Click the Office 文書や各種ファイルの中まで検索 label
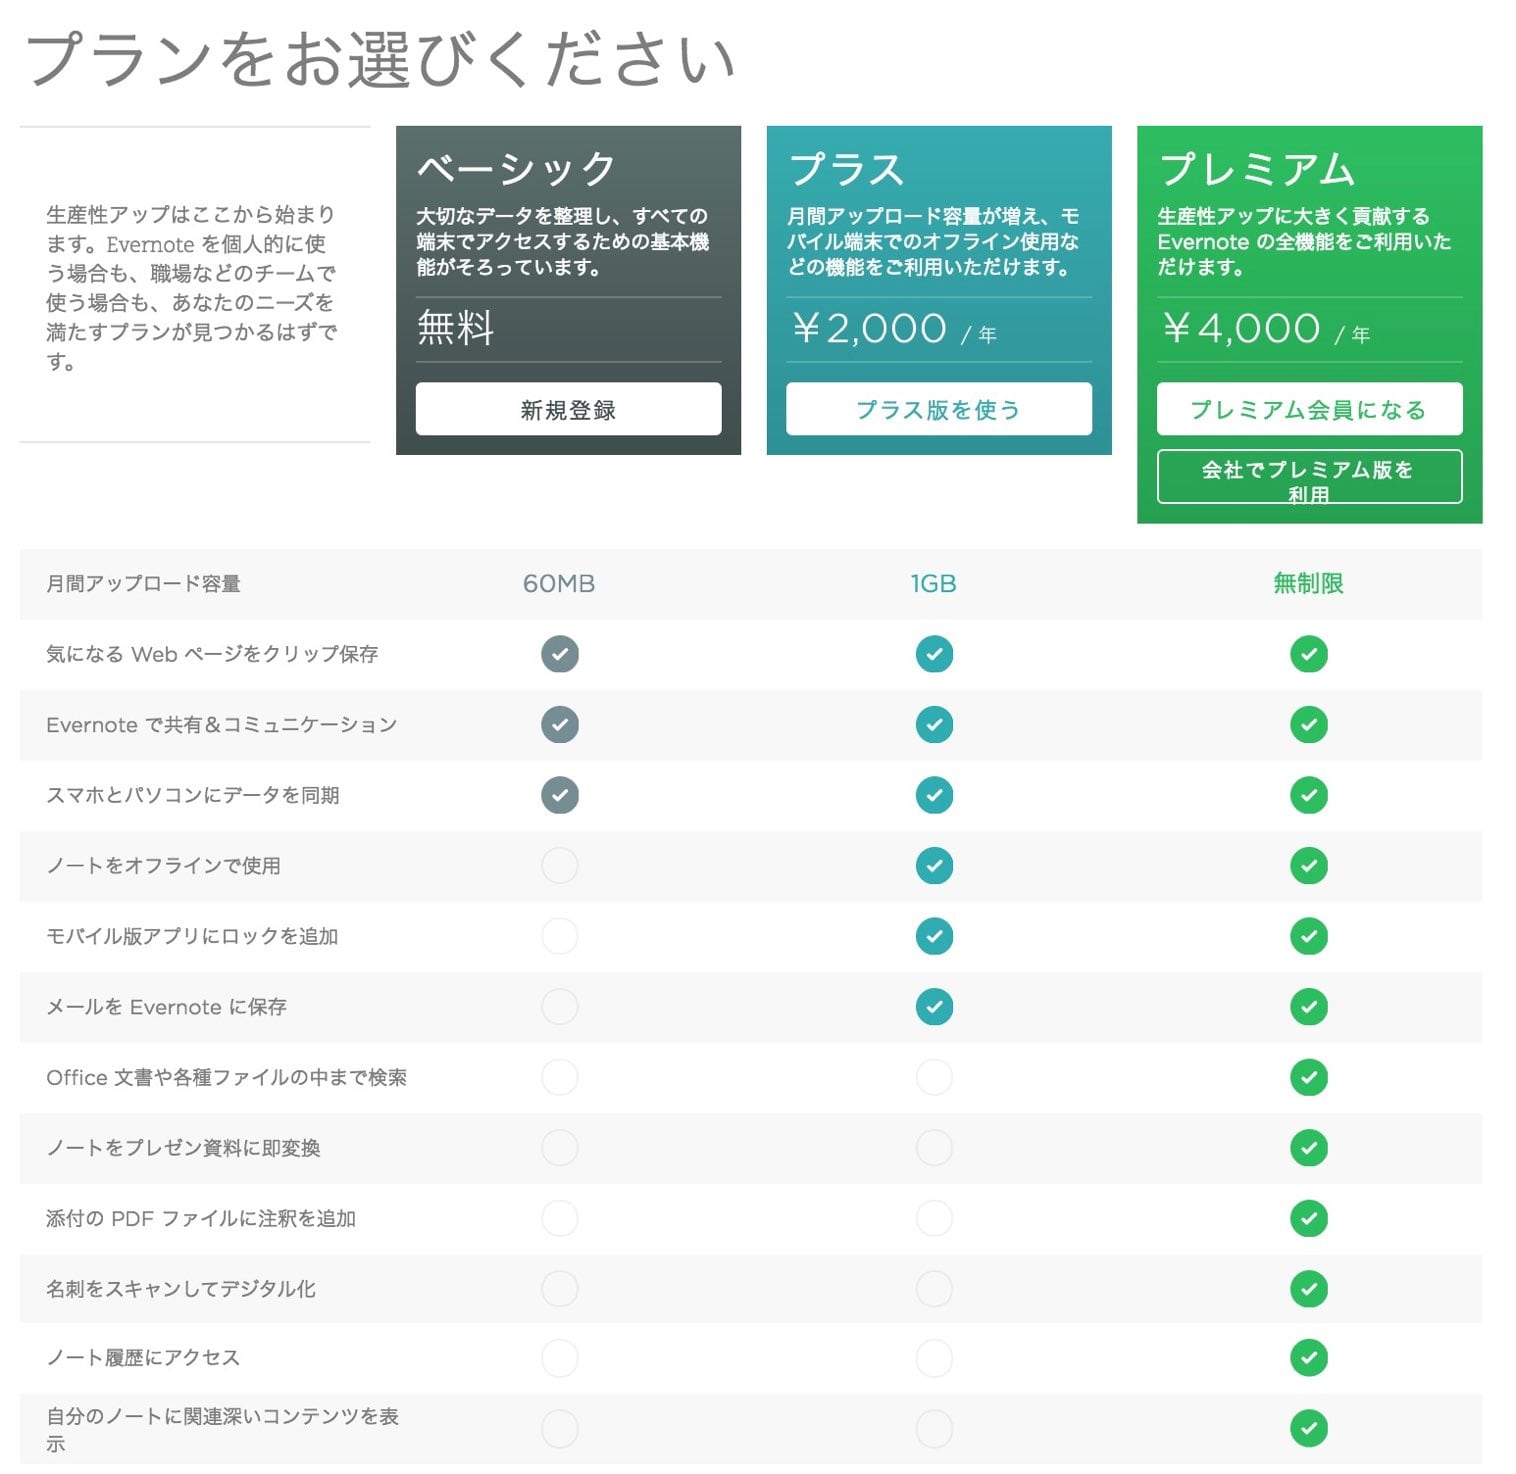The image size is (1516, 1474). click(x=227, y=1078)
